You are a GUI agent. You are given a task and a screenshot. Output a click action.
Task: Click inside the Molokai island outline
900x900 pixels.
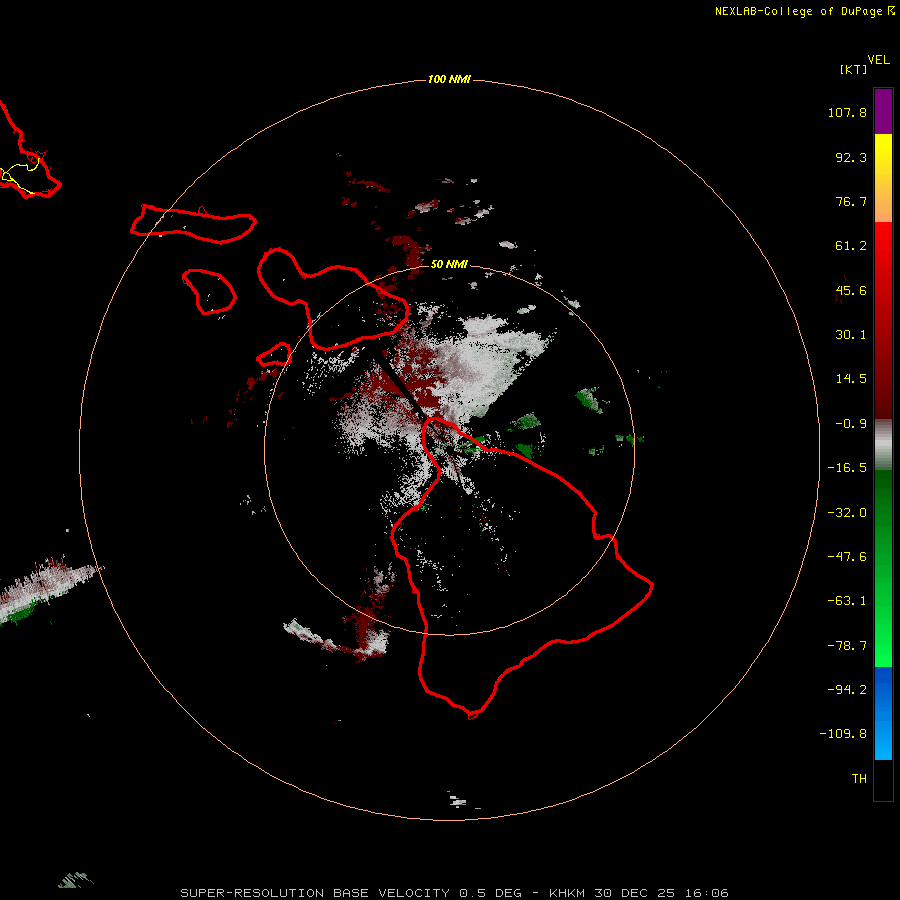pyautogui.click(x=192, y=224)
